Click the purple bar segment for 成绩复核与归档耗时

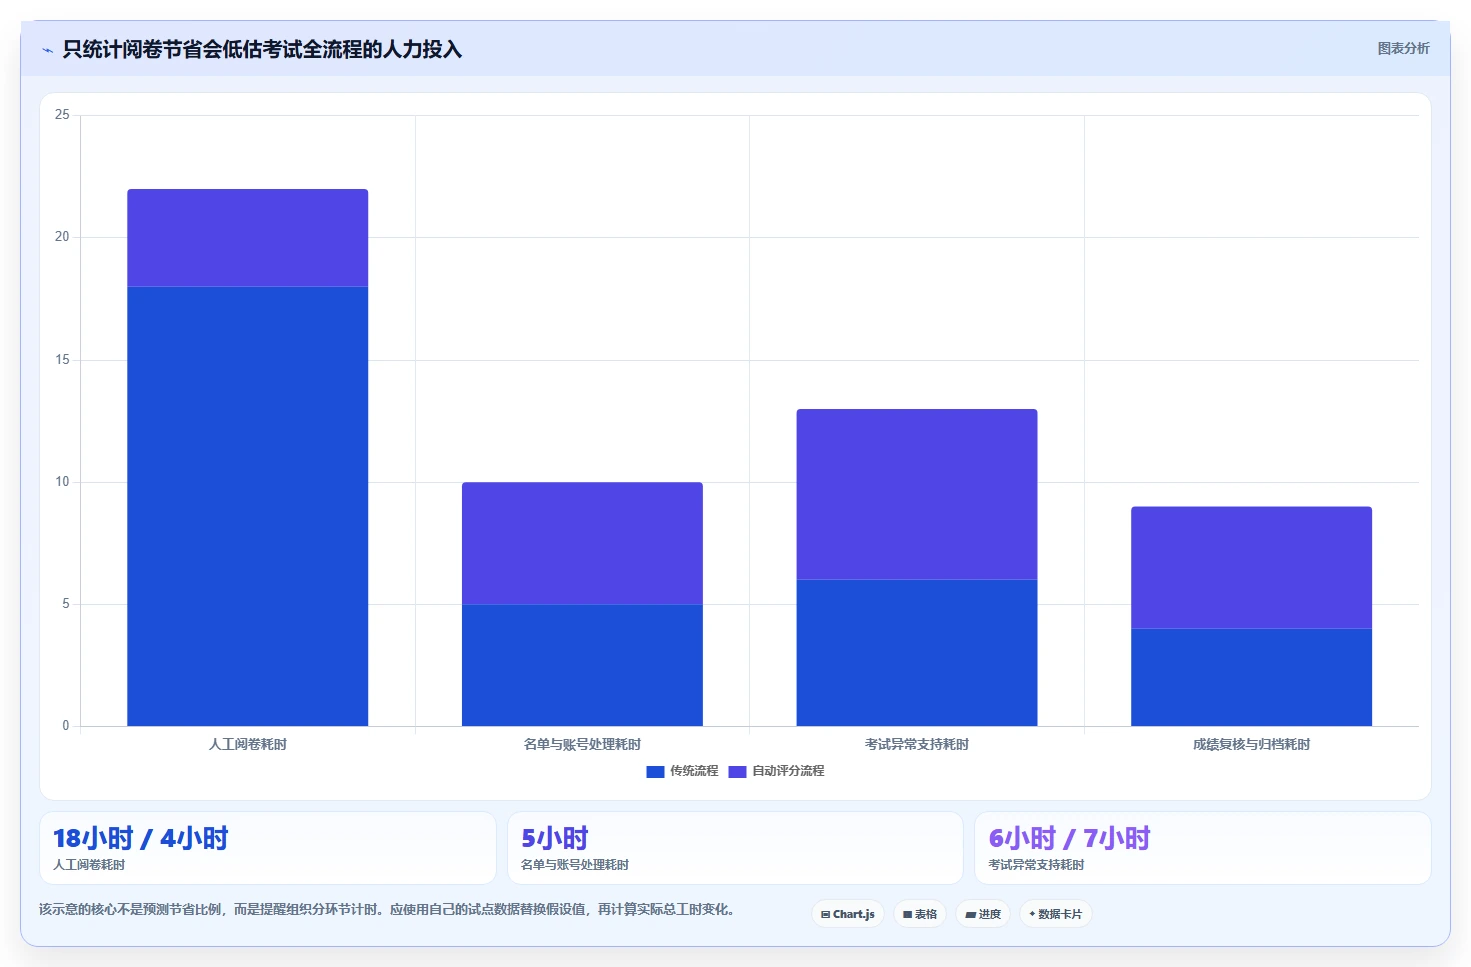(x=1251, y=567)
